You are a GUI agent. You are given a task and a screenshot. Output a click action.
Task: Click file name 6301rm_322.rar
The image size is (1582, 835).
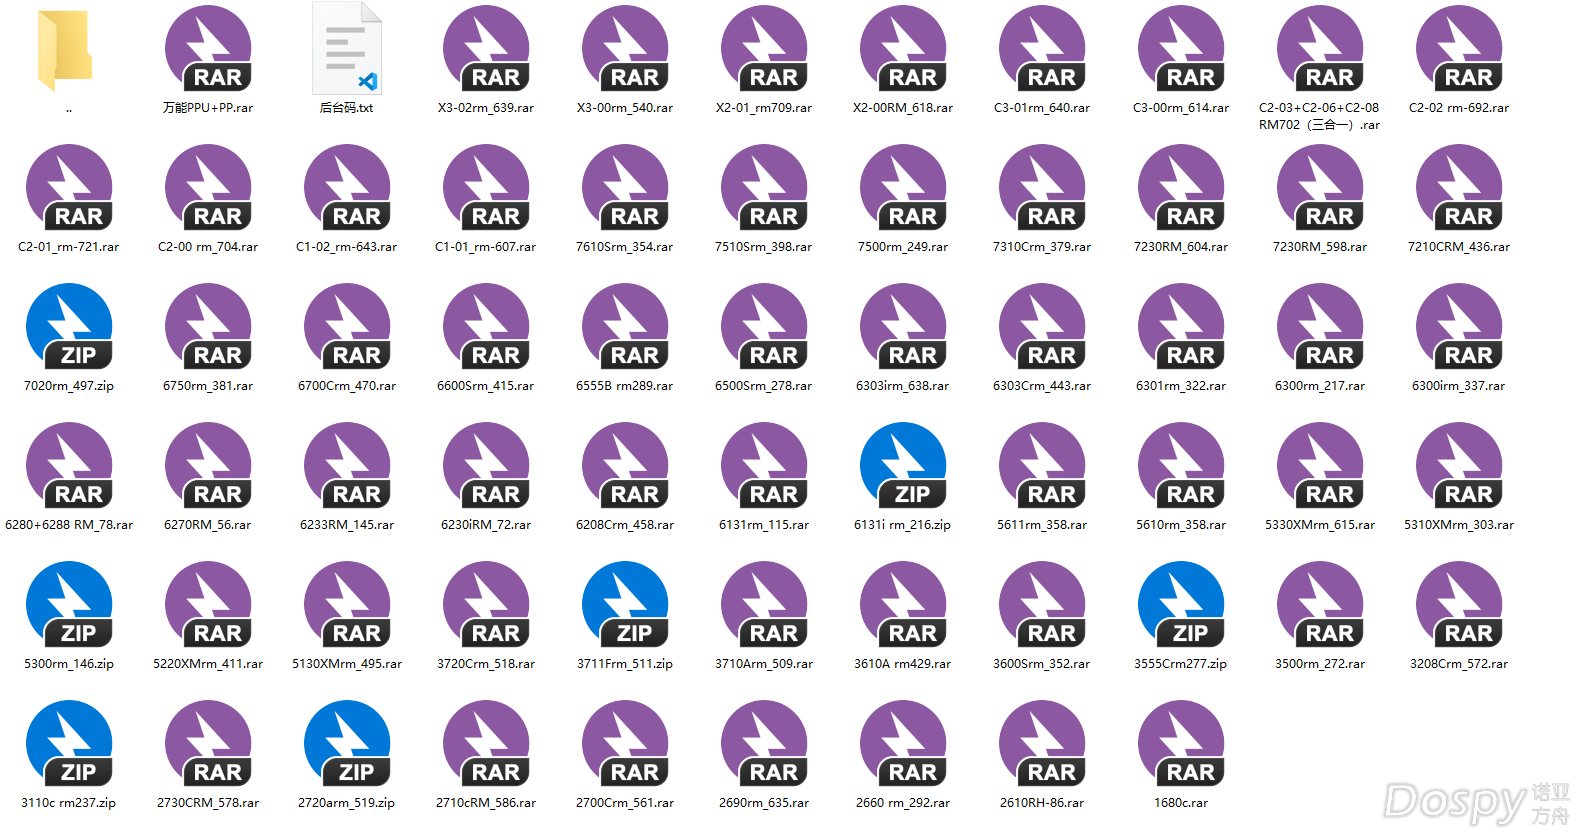pos(1181,386)
